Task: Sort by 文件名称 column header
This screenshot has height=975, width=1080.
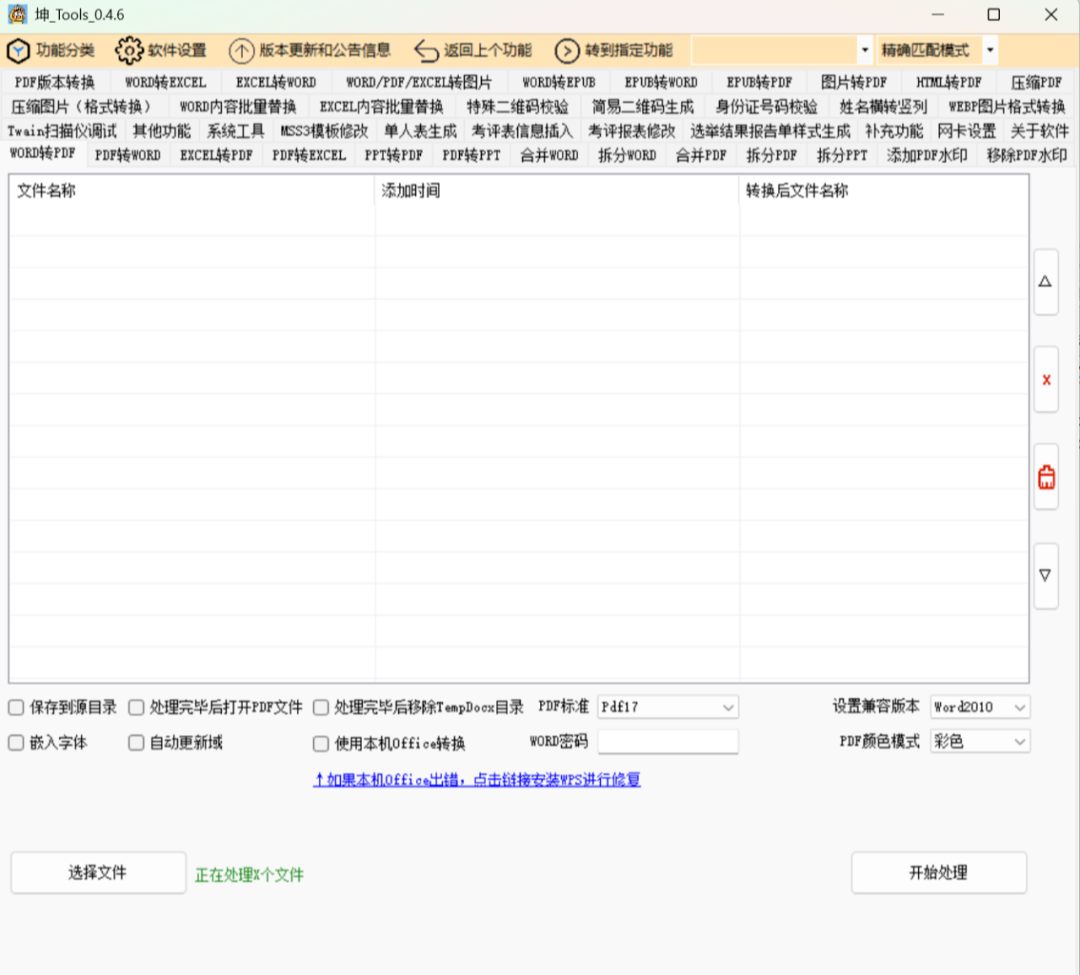Action: coord(192,191)
